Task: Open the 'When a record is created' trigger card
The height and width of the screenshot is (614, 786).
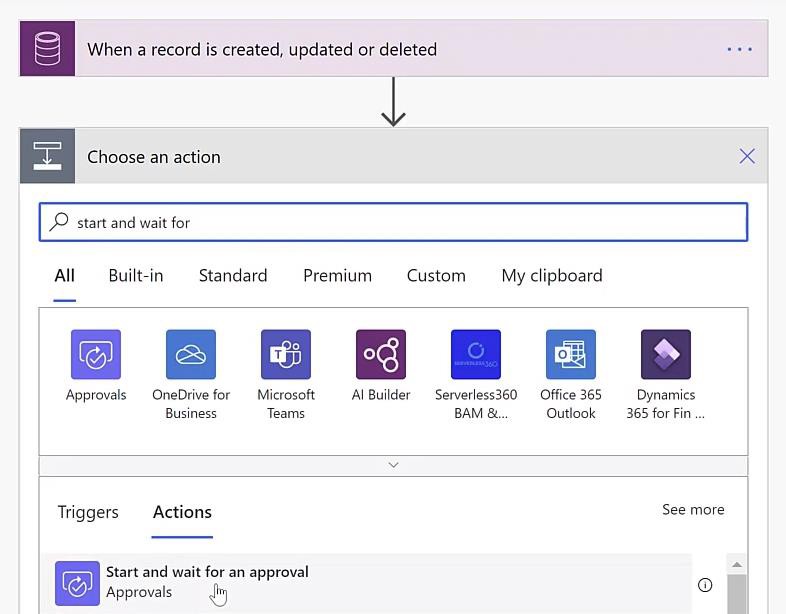Action: point(394,49)
